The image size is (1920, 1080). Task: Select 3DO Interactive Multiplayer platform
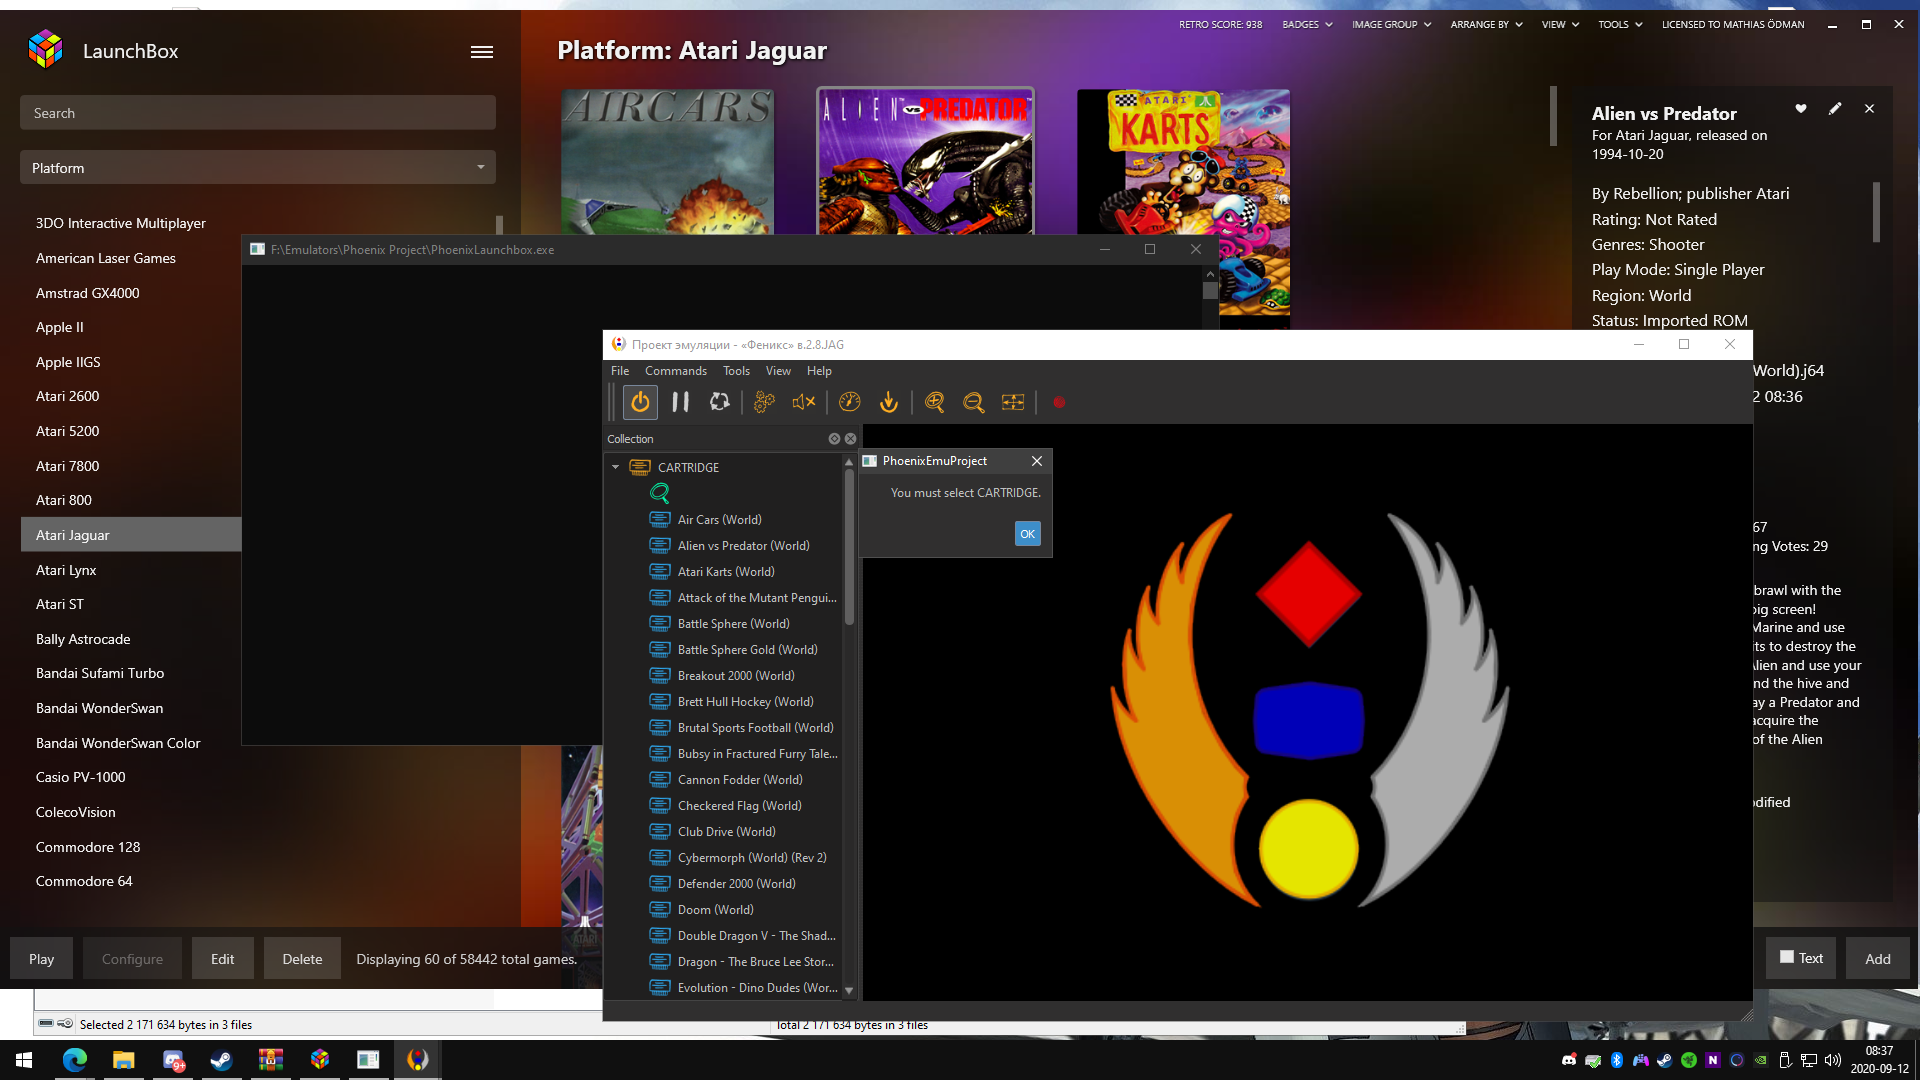[121, 223]
